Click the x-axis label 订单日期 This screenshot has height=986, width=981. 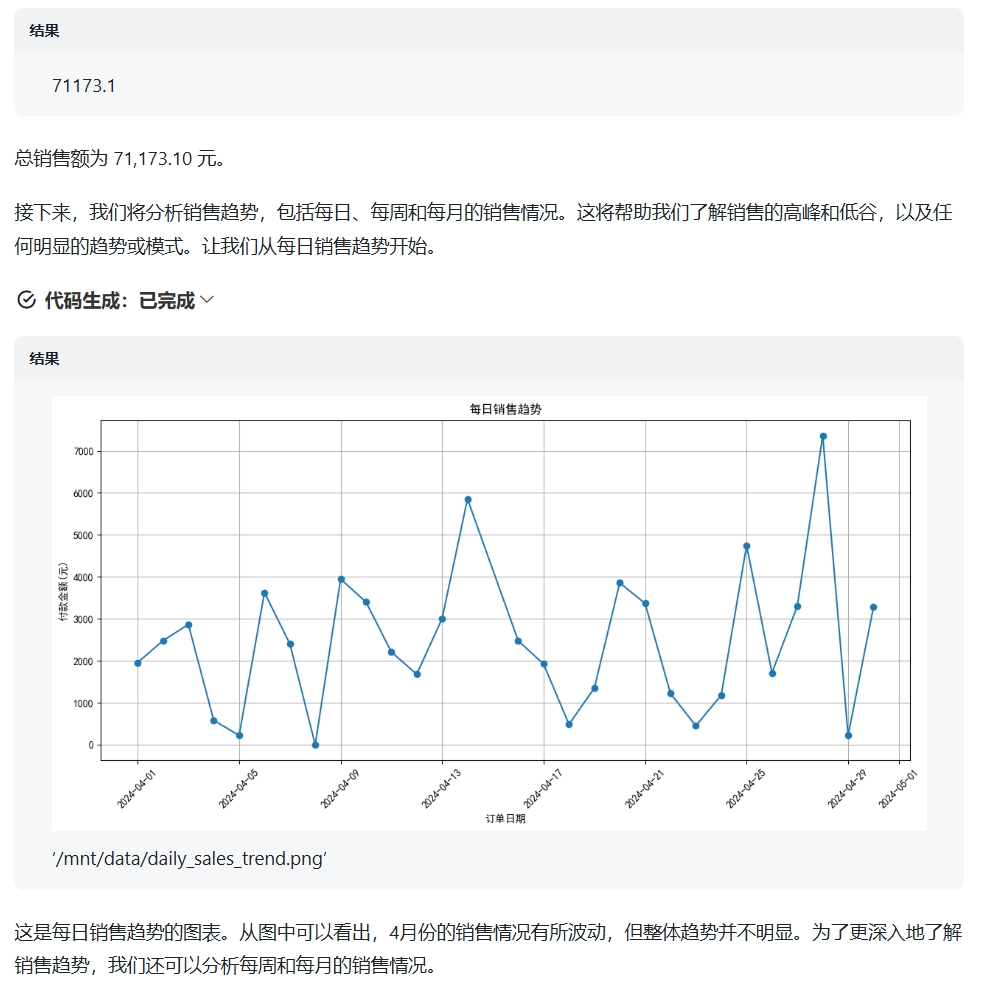pos(505,818)
